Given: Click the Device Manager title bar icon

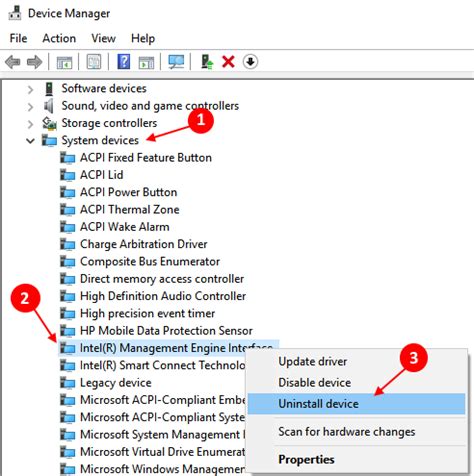Looking at the screenshot, I should (15, 13).
